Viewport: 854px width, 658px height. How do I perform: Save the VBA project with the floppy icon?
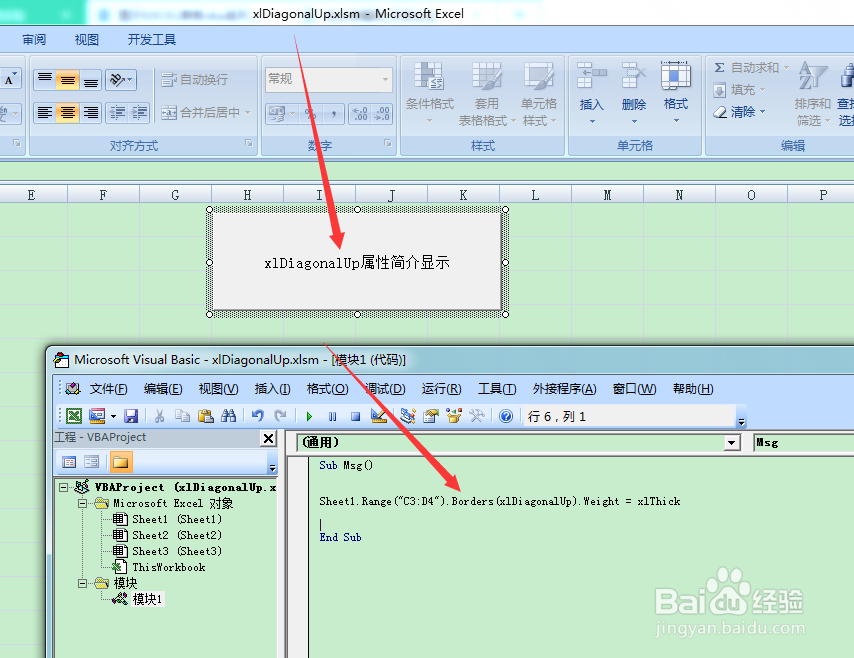pos(131,416)
